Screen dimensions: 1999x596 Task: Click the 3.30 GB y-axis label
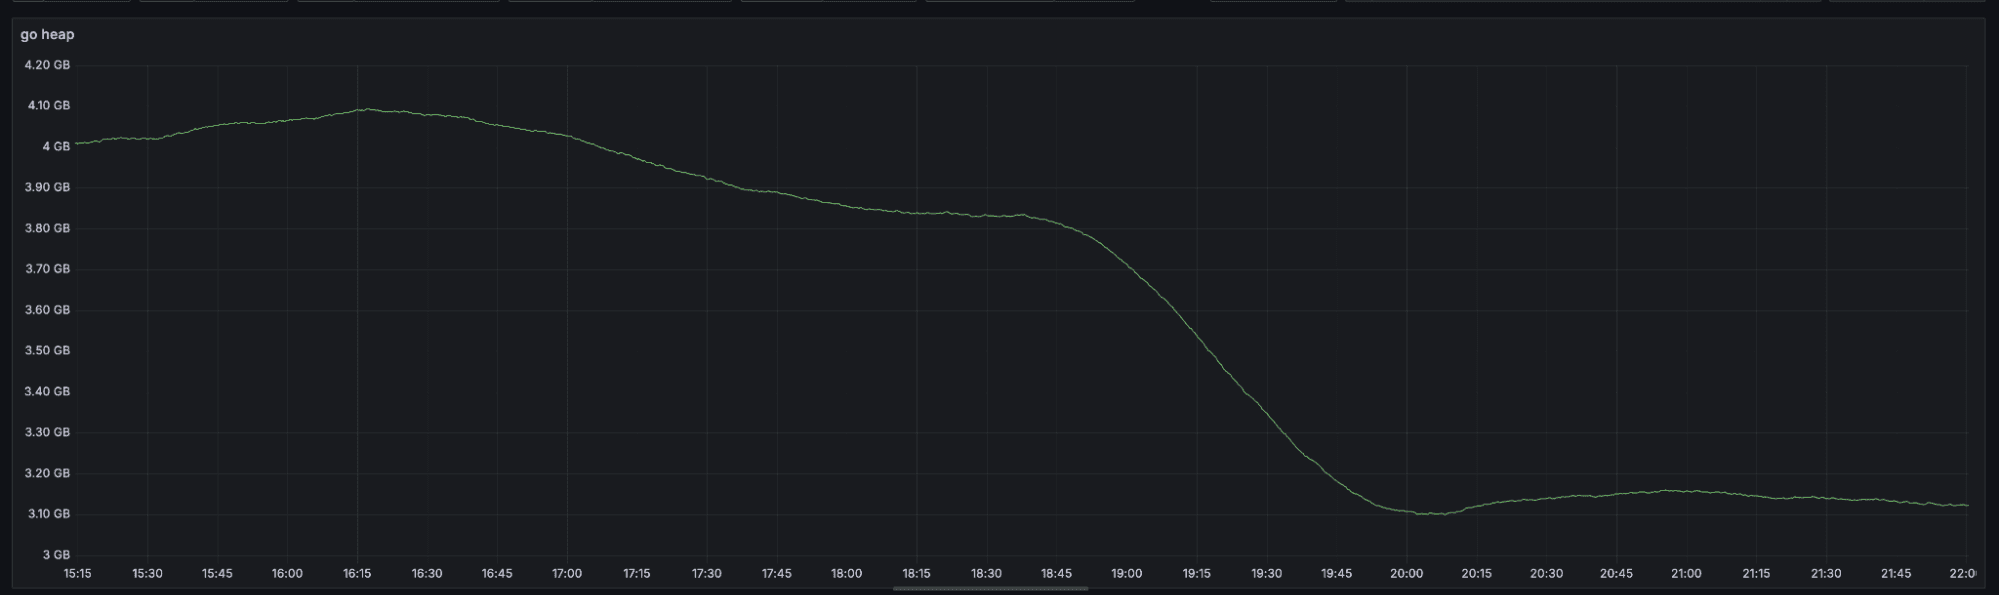(47, 432)
